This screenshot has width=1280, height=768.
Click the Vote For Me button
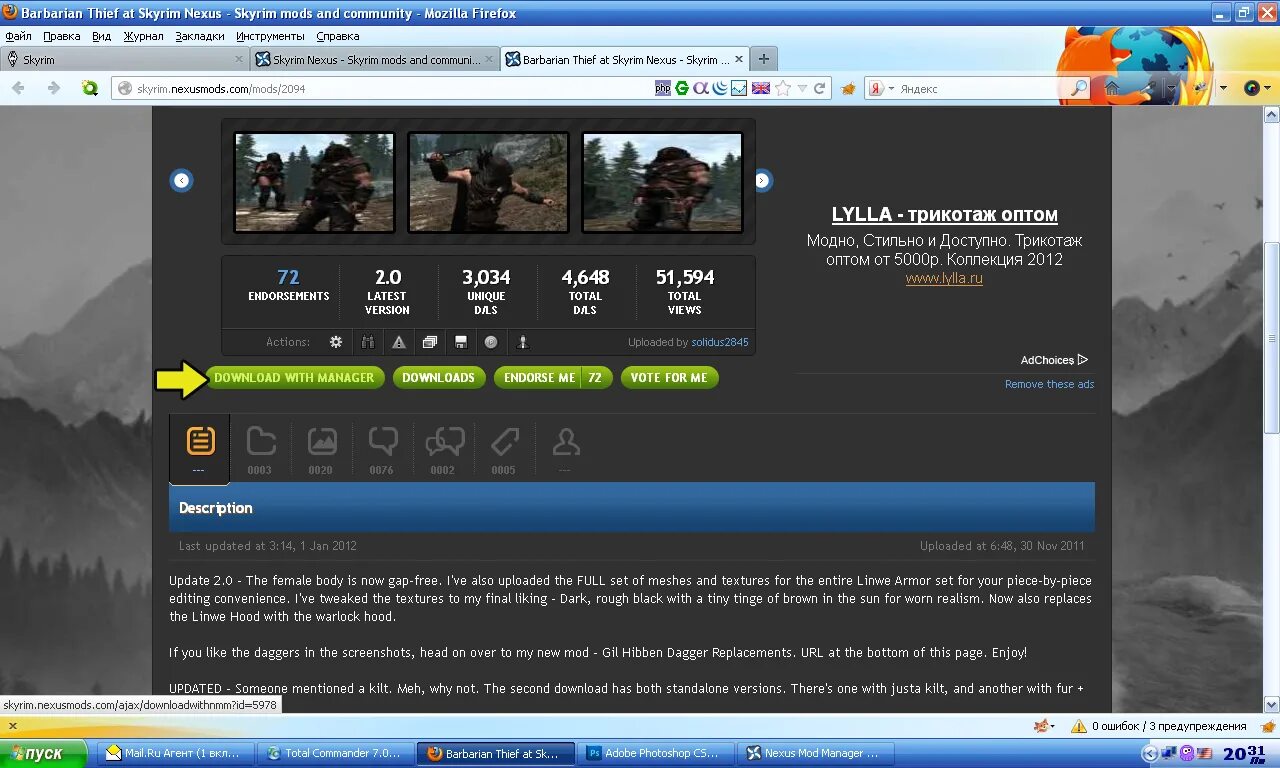click(669, 378)
